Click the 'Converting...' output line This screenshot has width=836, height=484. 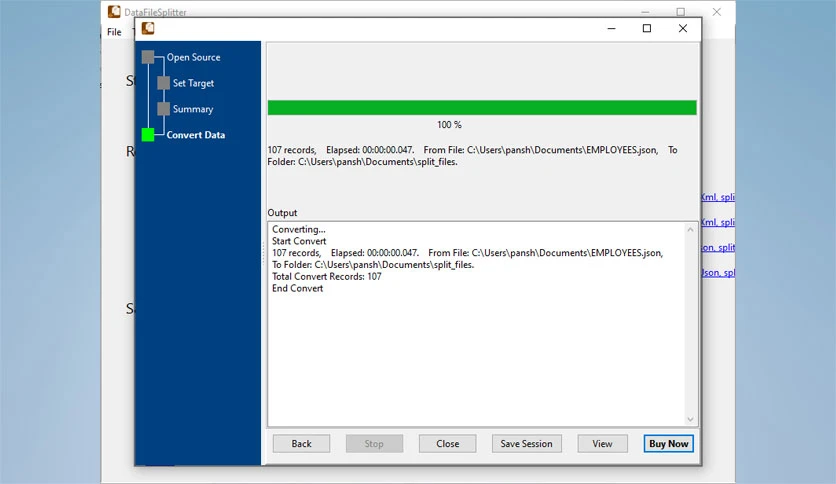pyautogui.click(x=299, y=229)
